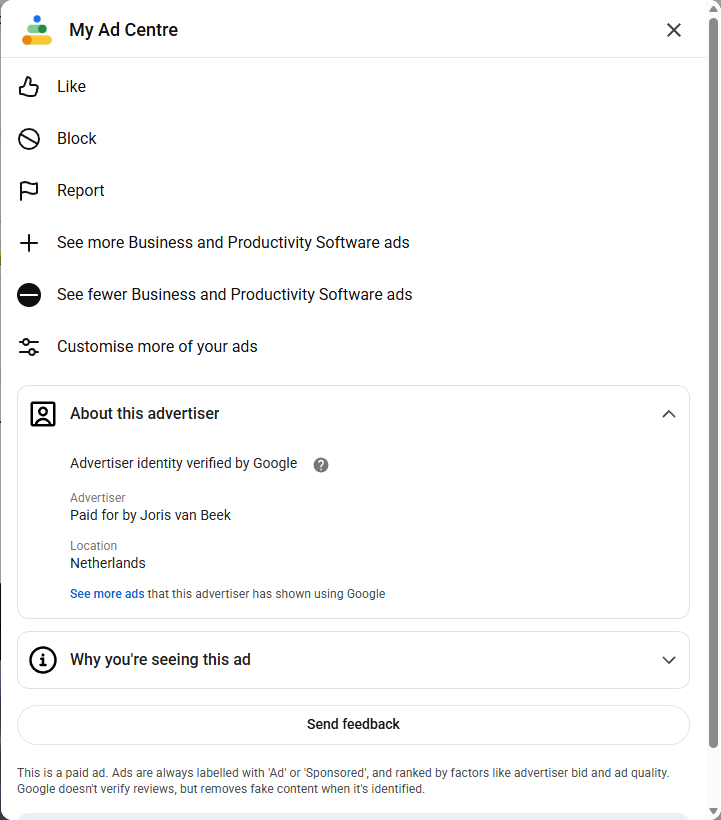Click the Customise sliders icon
Screen dimensions: 721x820
tap(29, 347)
